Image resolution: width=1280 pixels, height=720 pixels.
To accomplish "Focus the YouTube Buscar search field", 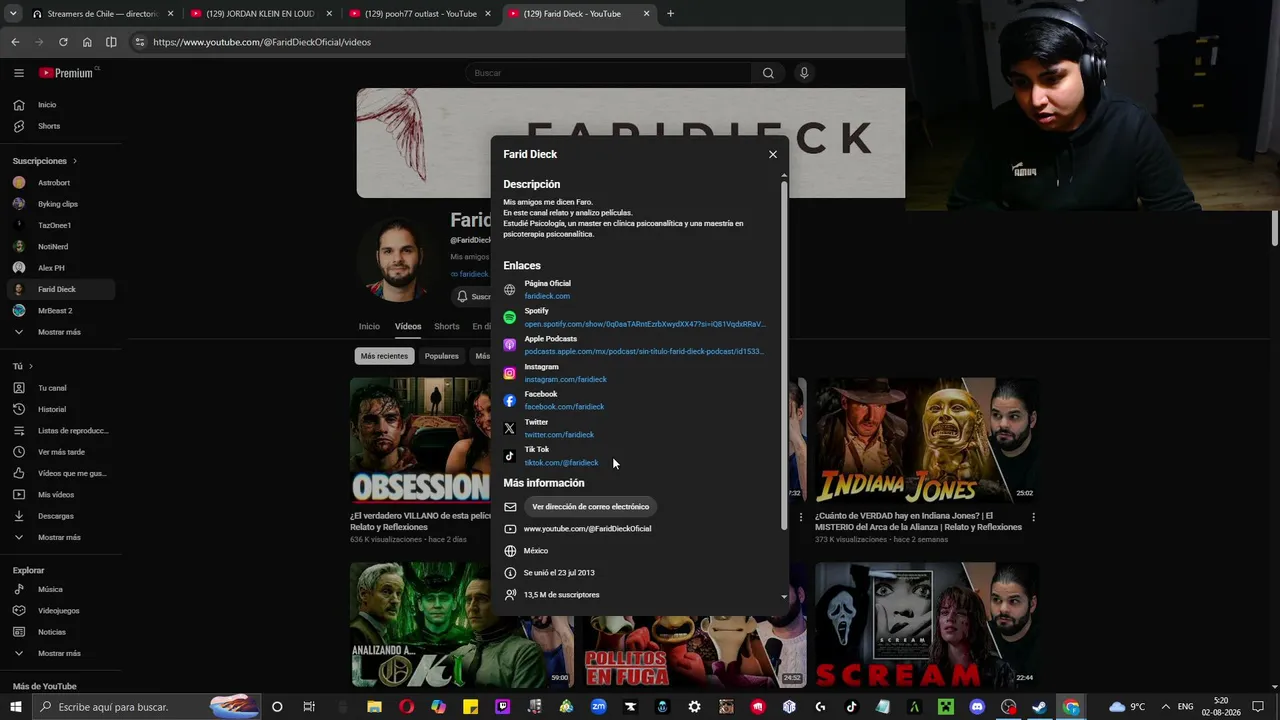I will pos(608,73).
